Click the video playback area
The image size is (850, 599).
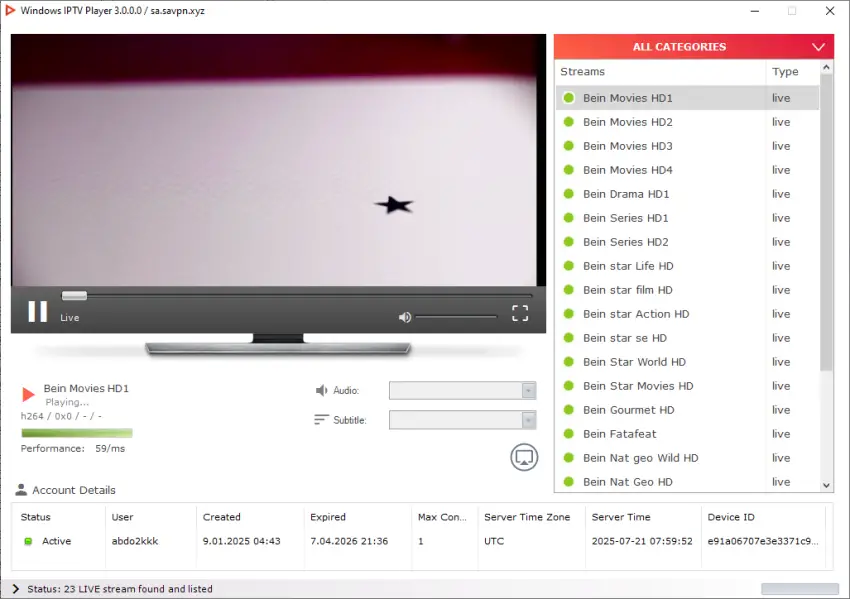click(278, 160)
